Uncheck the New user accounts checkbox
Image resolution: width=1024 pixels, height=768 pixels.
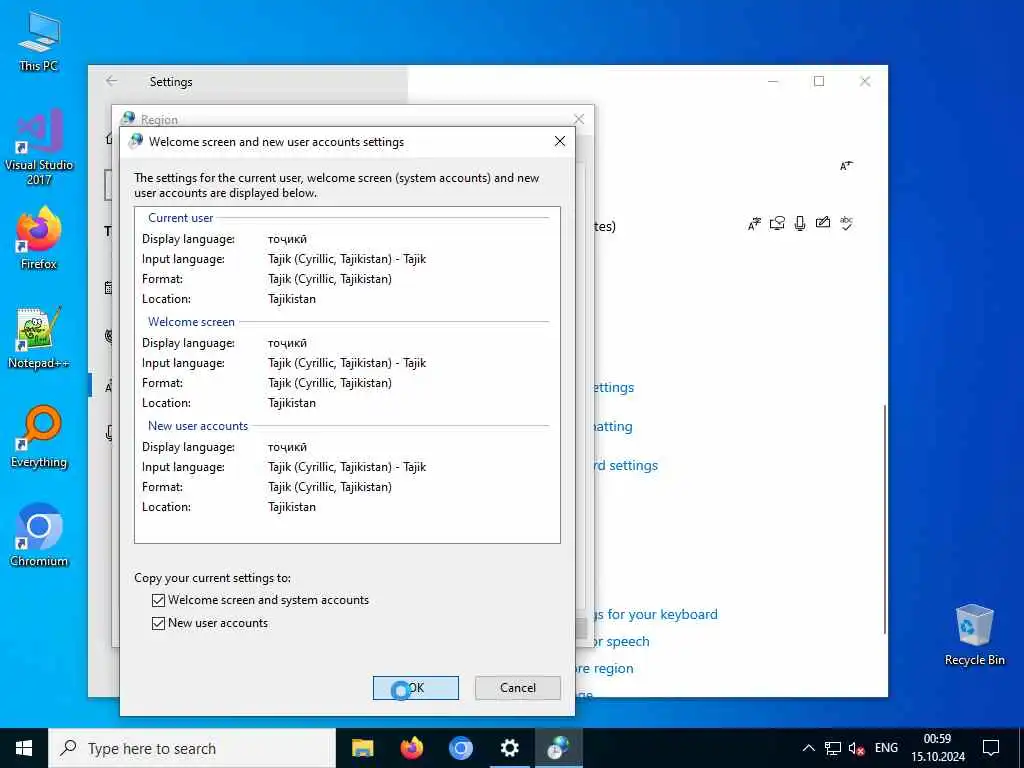coord(158,623)
